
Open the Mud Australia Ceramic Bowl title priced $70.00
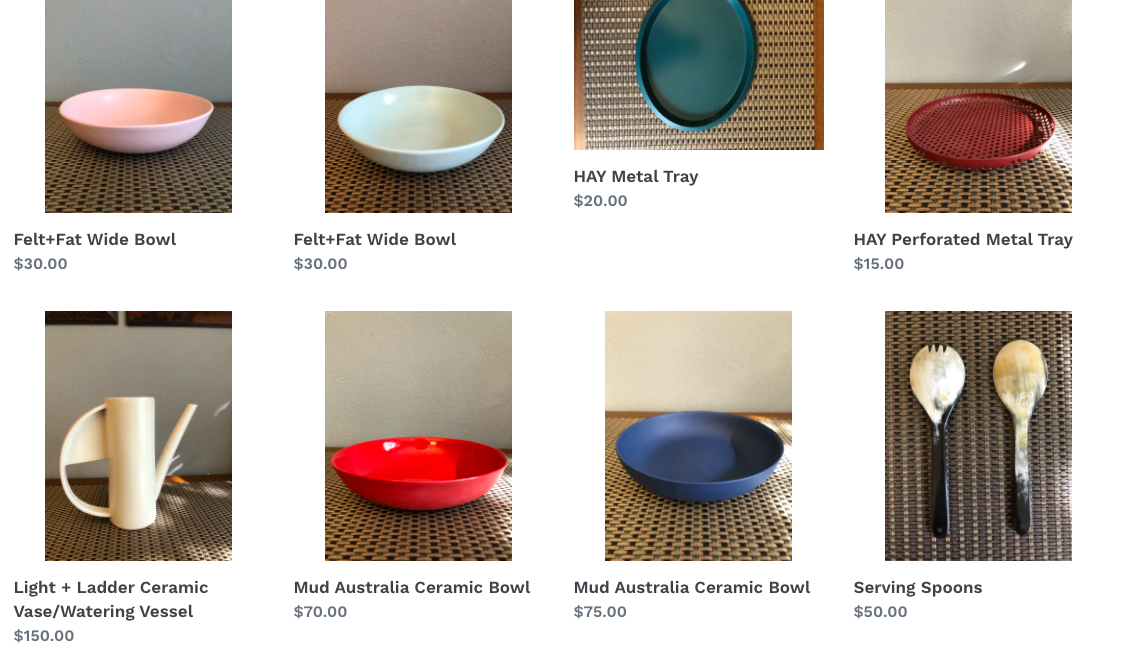411,587
